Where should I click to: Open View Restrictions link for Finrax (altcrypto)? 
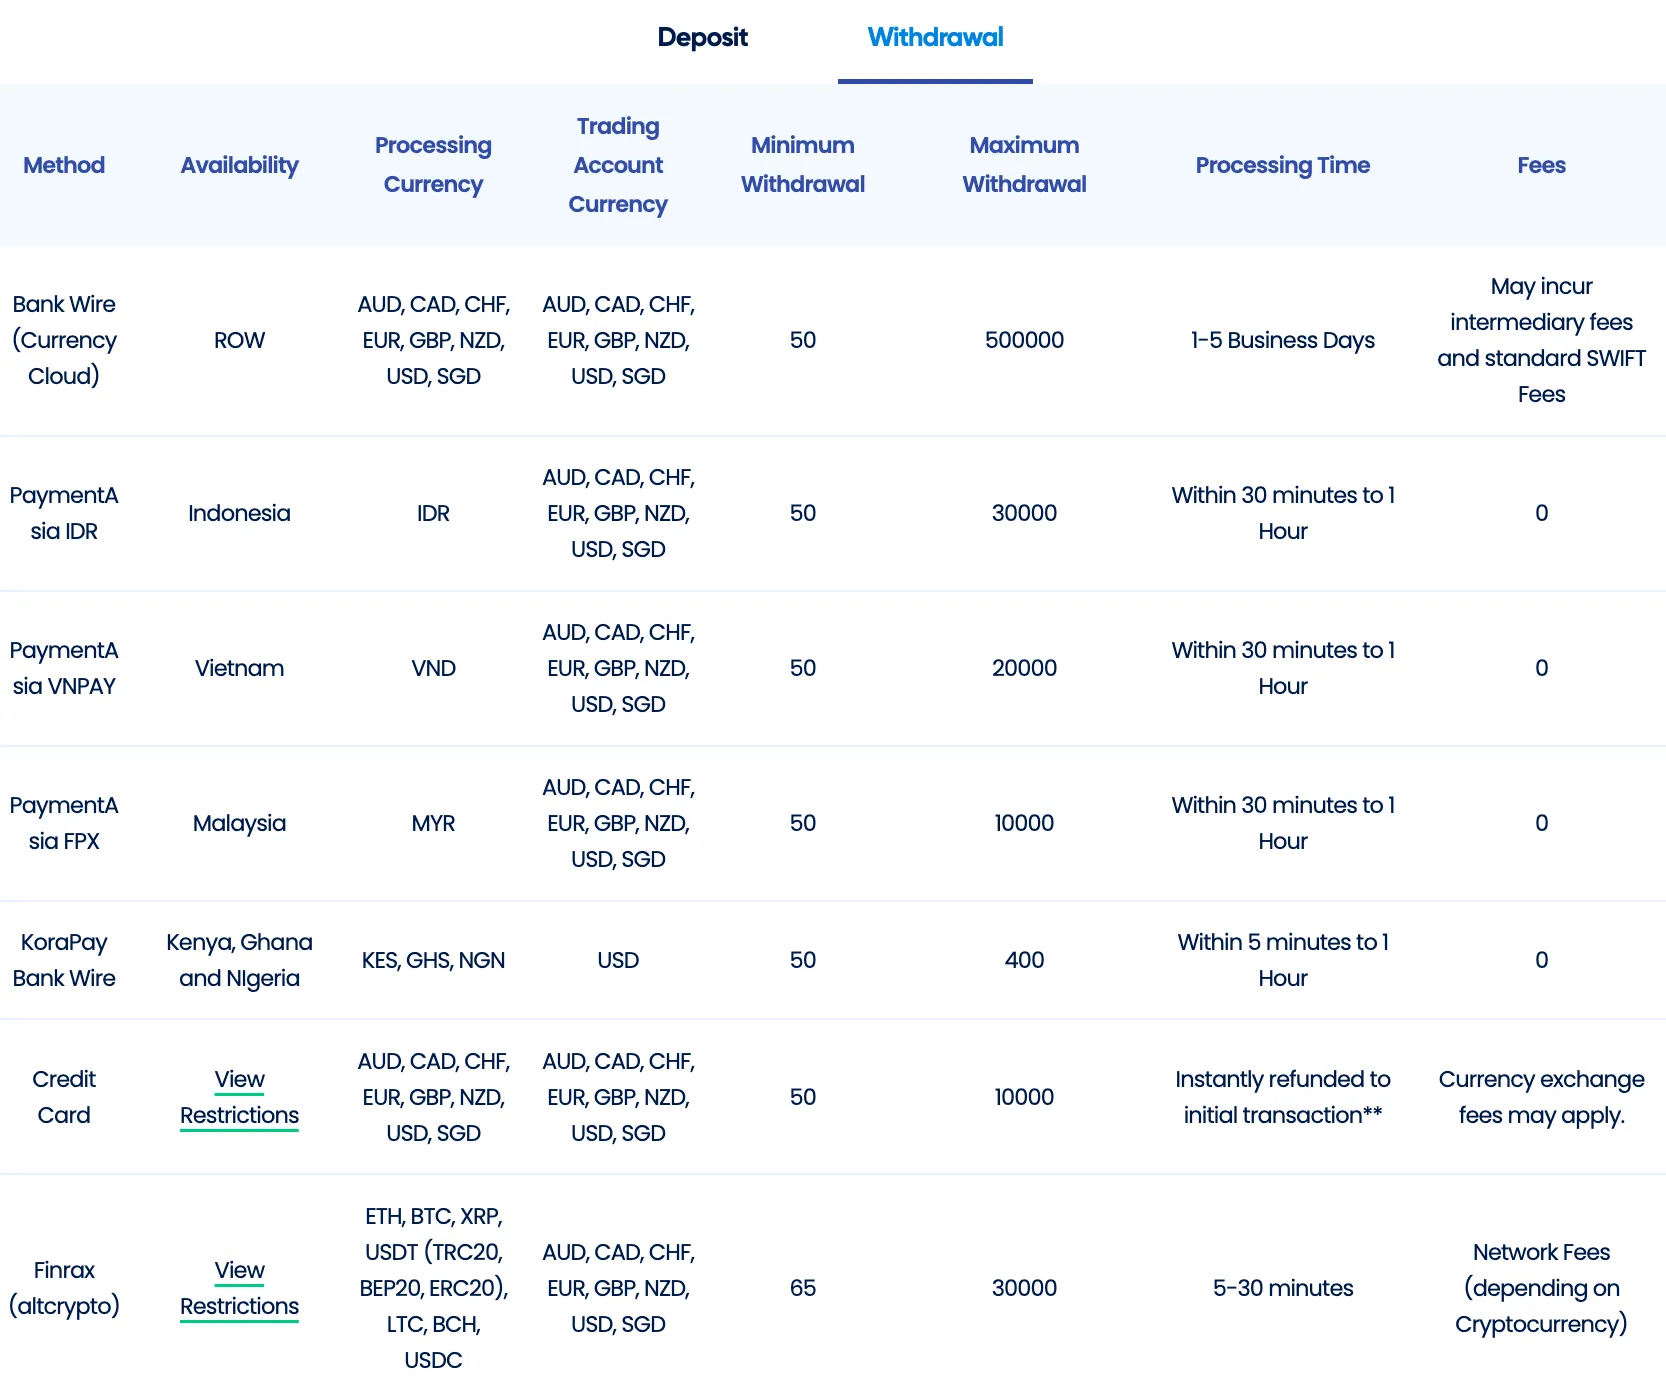click(x=239, y=1288)
